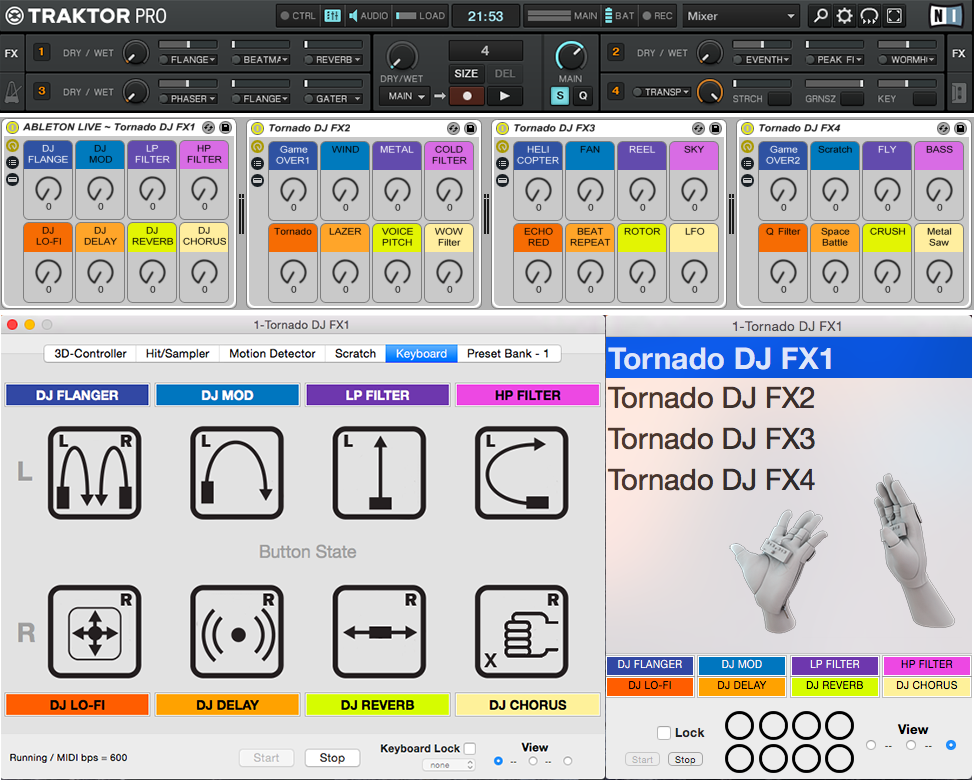Screen dimensions: 974x780
Task: Open Traktor preferences gear icon
Action: (844, 16)
